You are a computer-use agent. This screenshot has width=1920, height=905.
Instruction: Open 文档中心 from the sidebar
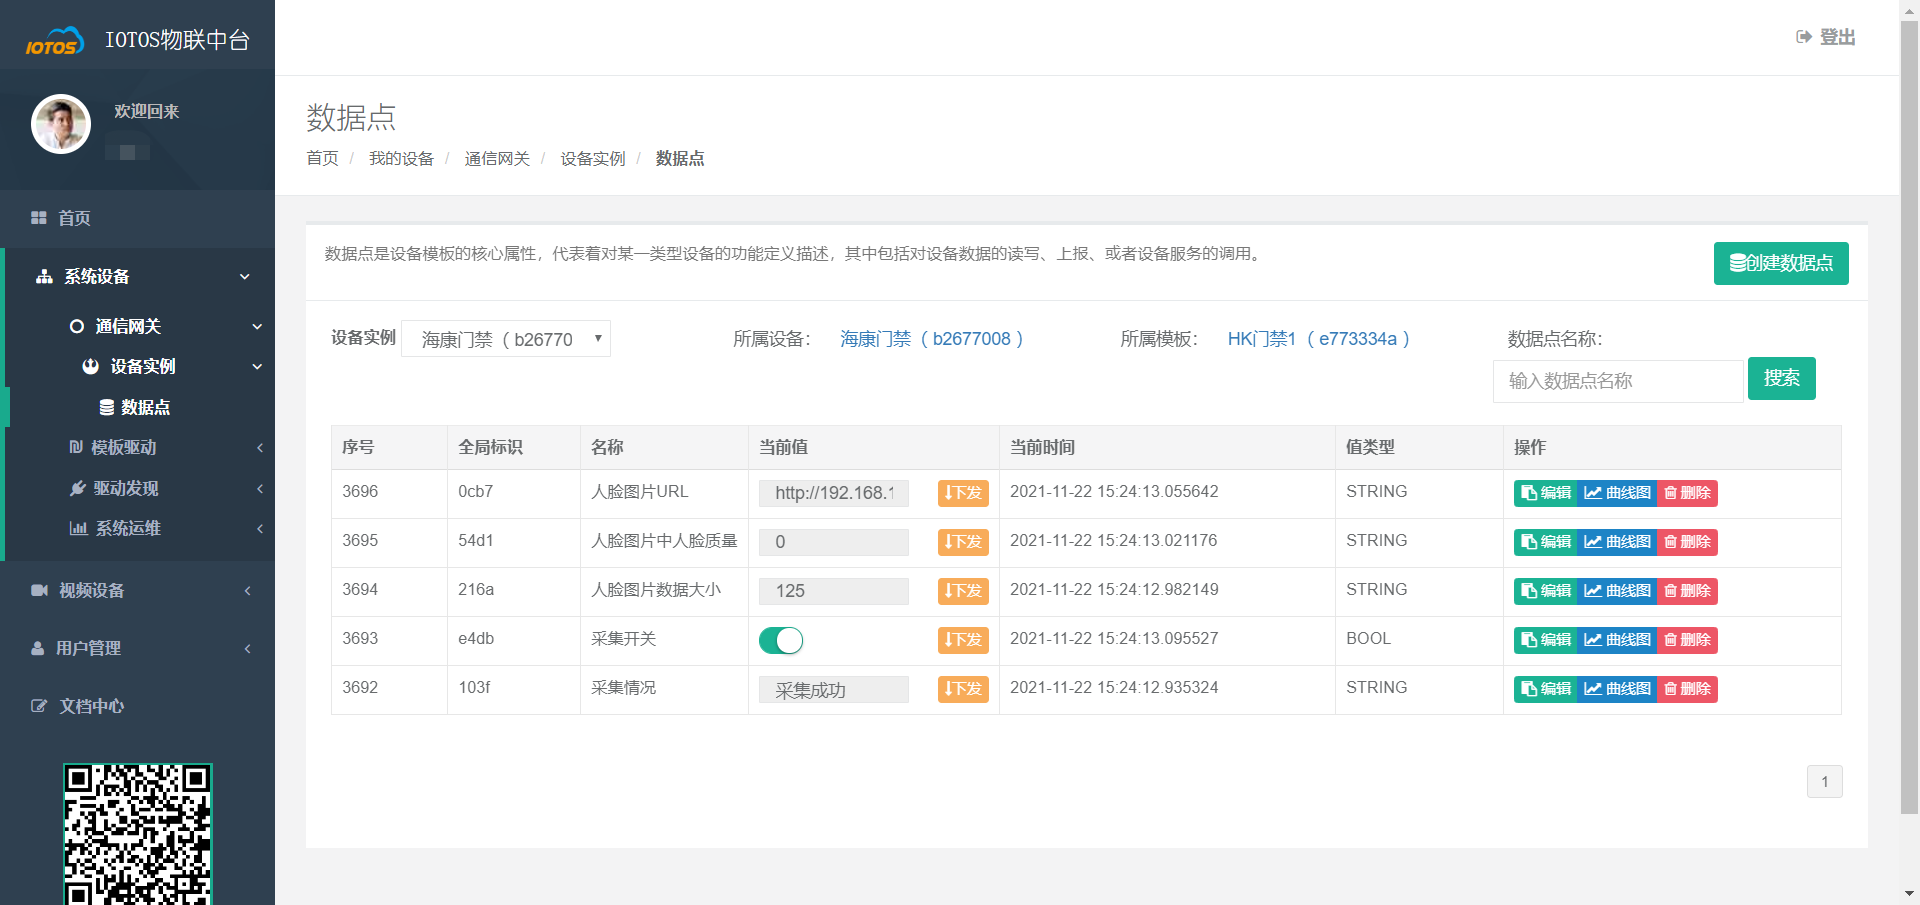click(x=91, y=706)
